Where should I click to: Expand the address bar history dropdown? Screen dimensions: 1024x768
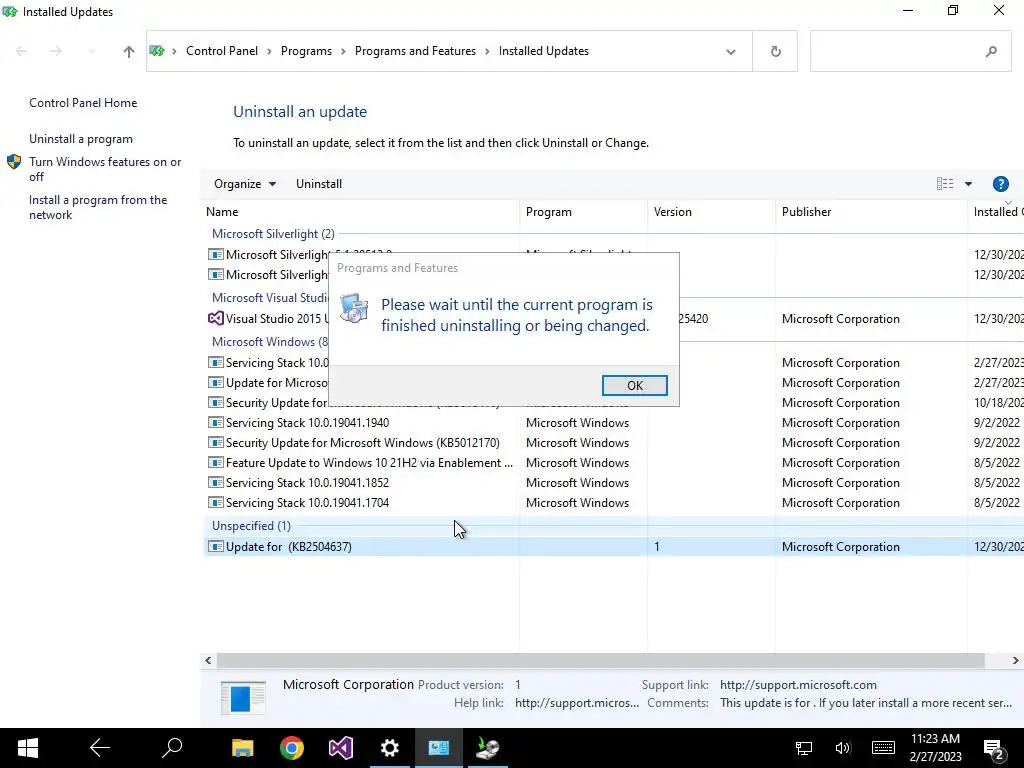pyautogui.click(x=730, y=51)
